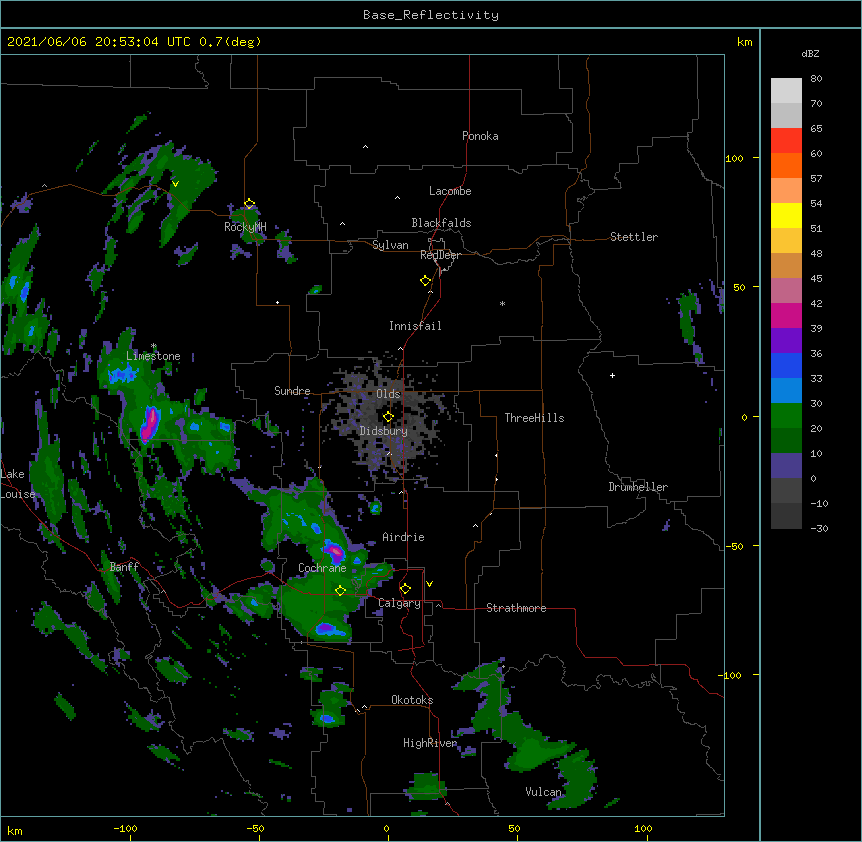862x842 pixels.
Task: Click the RockyMH label
Action: (245, 227)
